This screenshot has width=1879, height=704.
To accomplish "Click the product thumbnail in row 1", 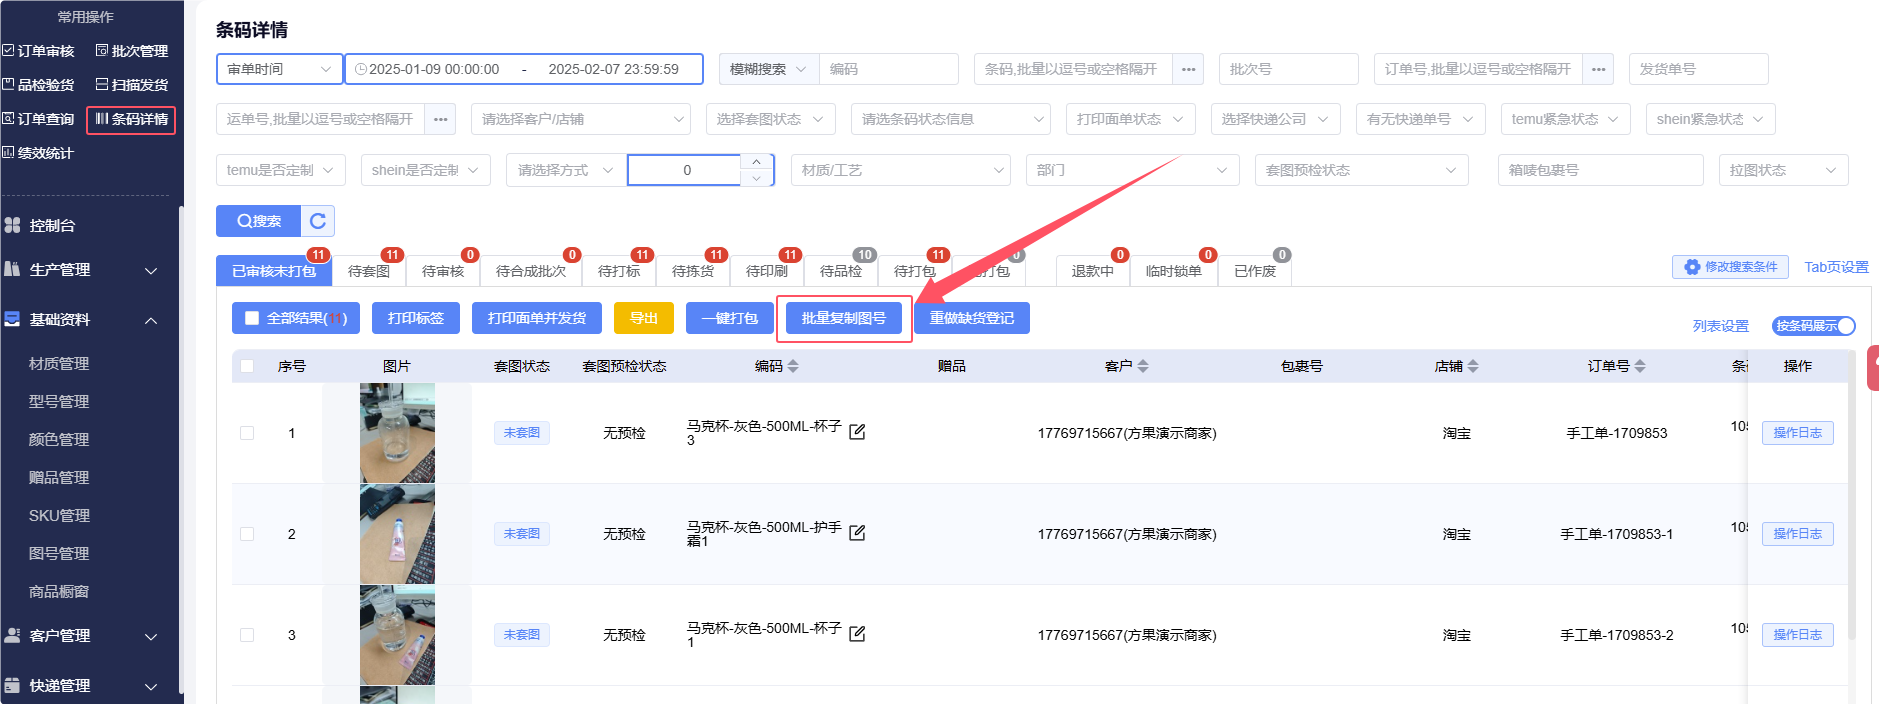I will click(x=397, y=433).
